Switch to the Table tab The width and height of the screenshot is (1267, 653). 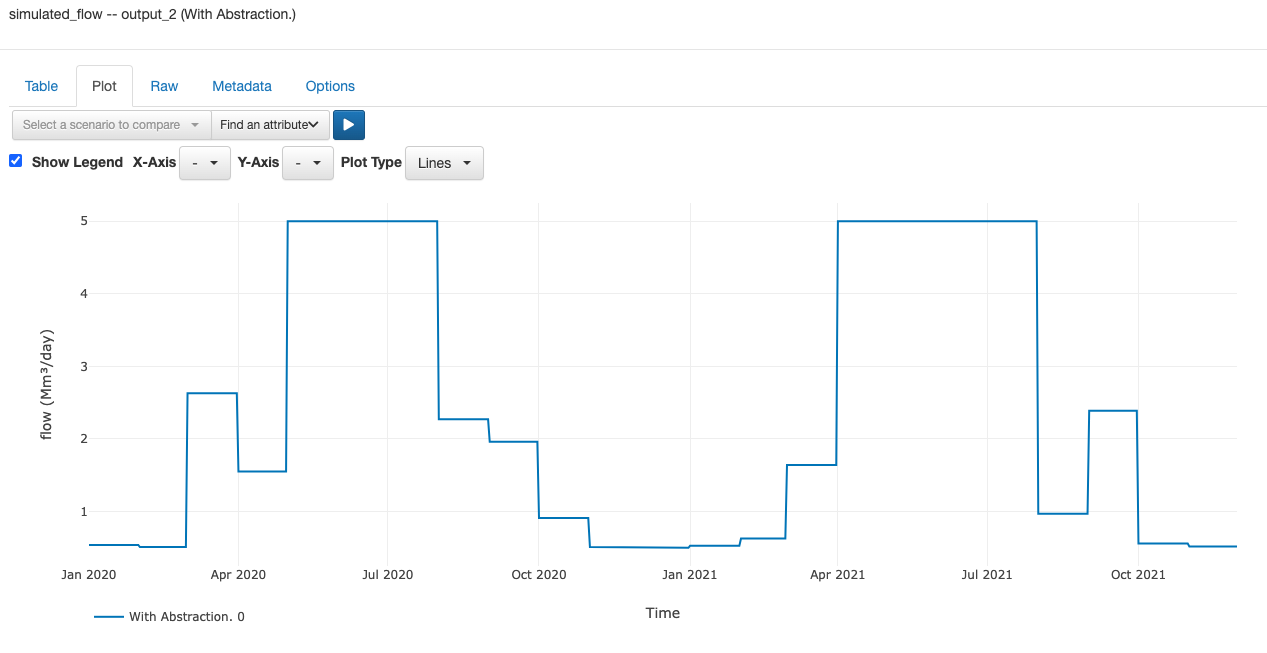[x=41, y=86]
